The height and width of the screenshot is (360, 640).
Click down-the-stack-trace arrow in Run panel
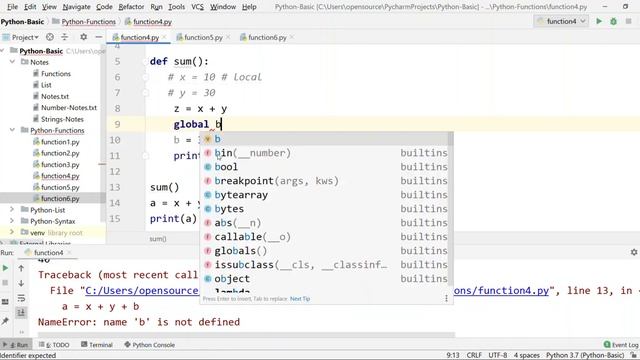[x=21, y=283]
